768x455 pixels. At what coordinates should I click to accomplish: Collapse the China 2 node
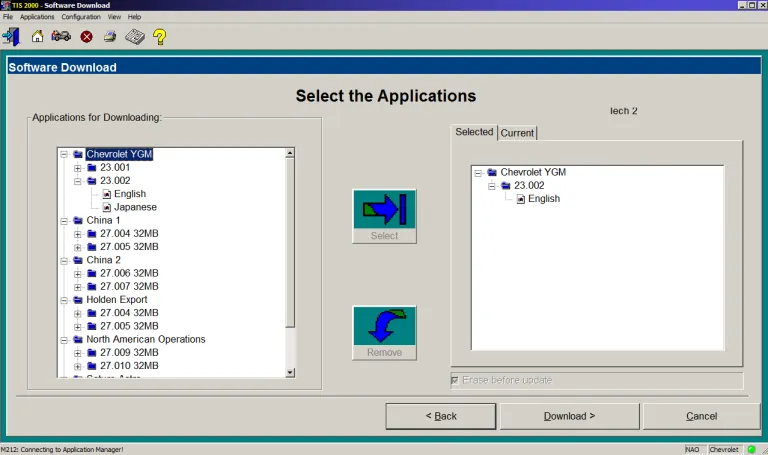click(x=64, y=261)
